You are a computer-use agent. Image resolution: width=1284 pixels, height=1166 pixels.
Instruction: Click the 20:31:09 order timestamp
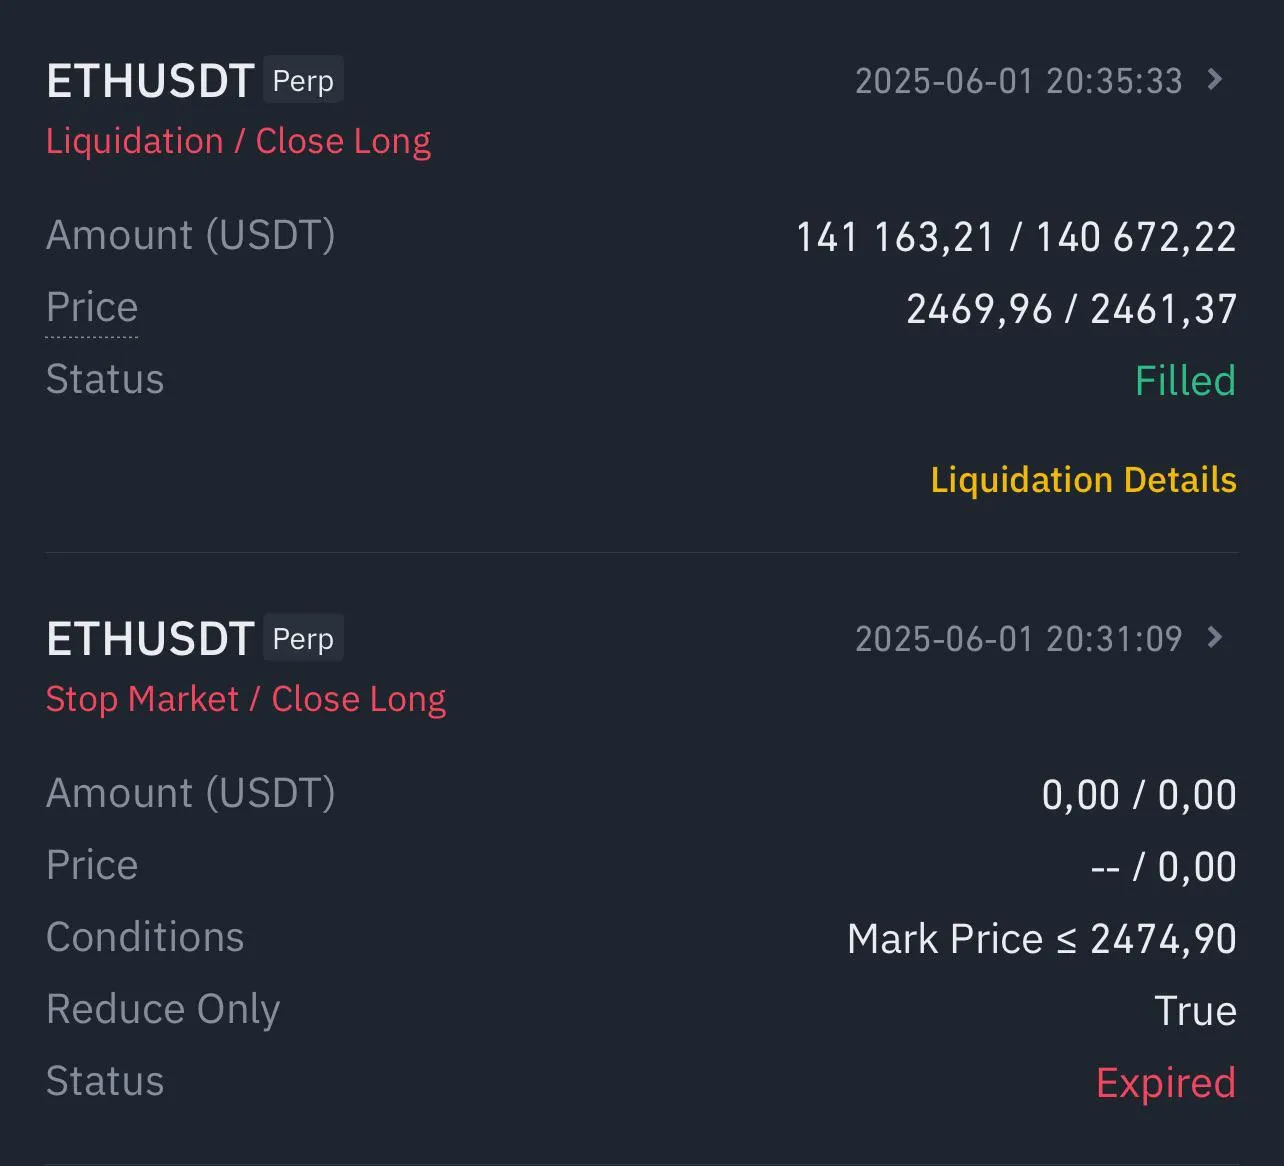pos(1018,639)
